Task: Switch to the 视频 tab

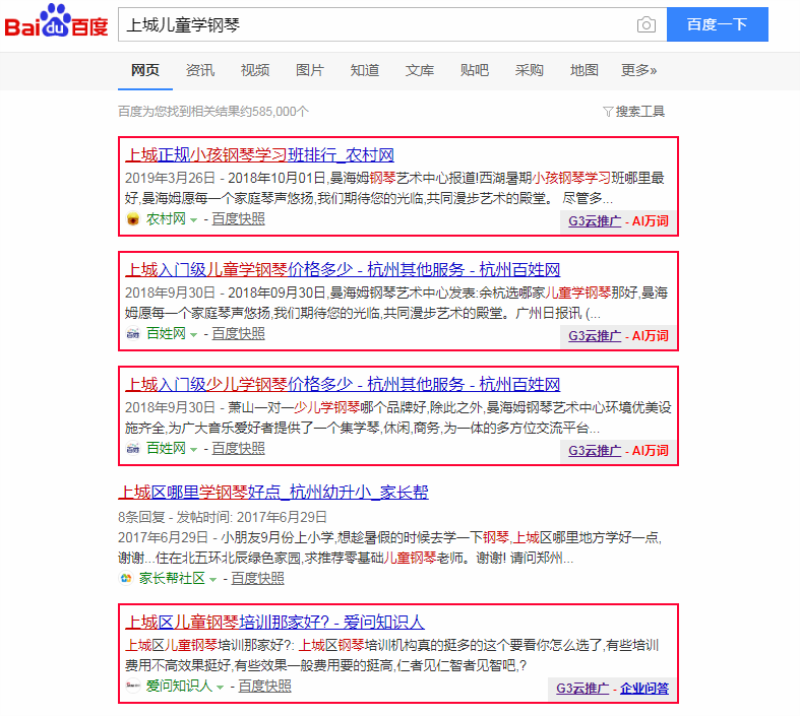Action: click(255, 70)
